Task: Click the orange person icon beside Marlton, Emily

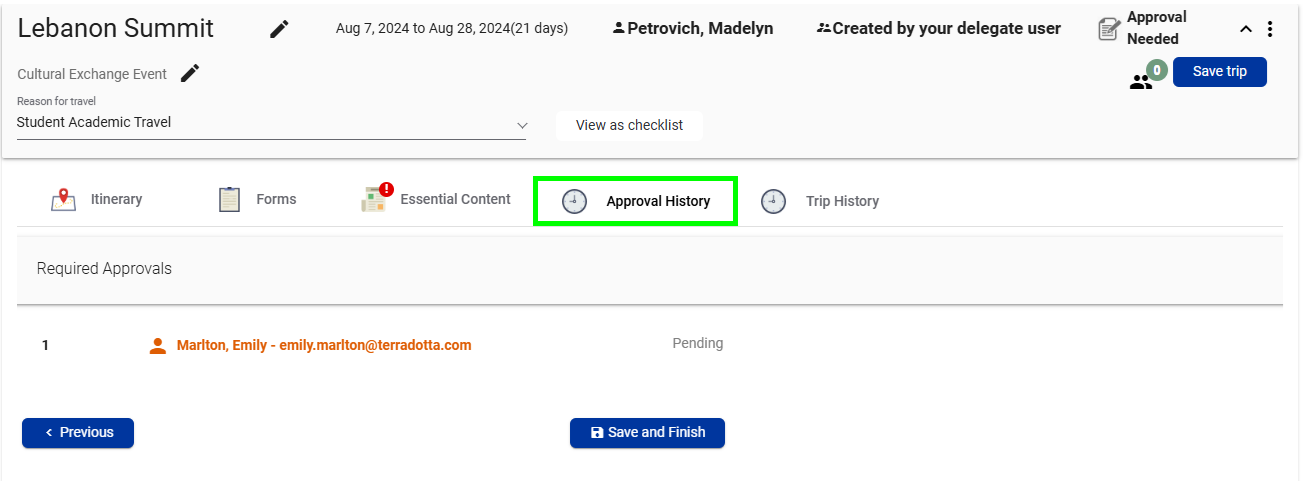Action: [157, 346]
